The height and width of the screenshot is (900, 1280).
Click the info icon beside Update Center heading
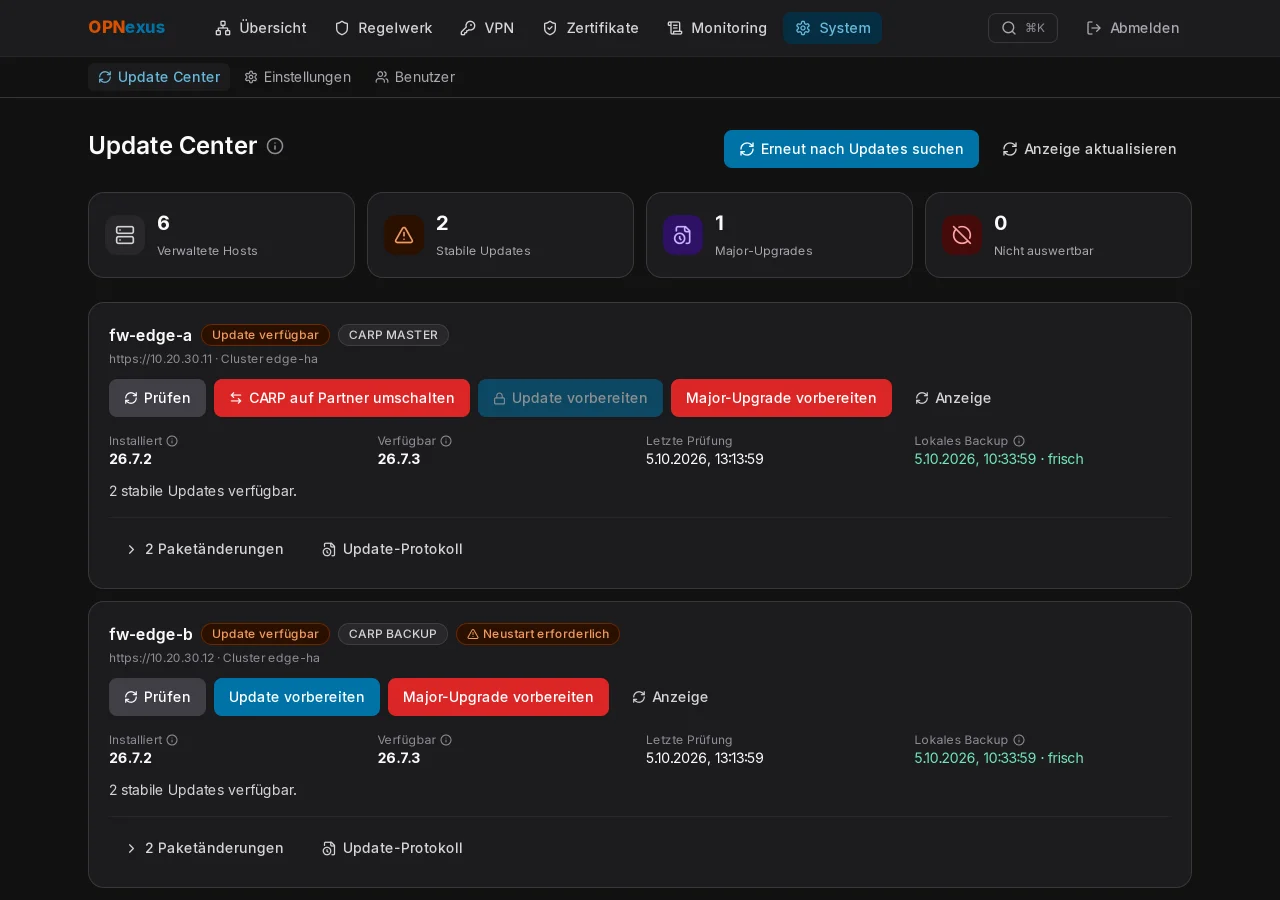275,146
